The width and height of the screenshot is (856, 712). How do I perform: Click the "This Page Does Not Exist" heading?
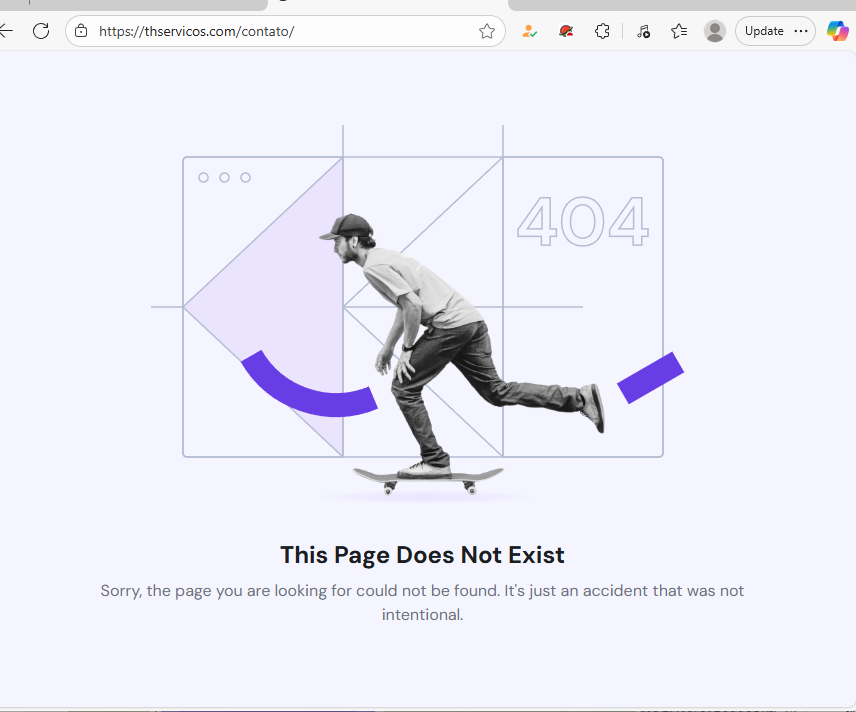tap(422, 555)
